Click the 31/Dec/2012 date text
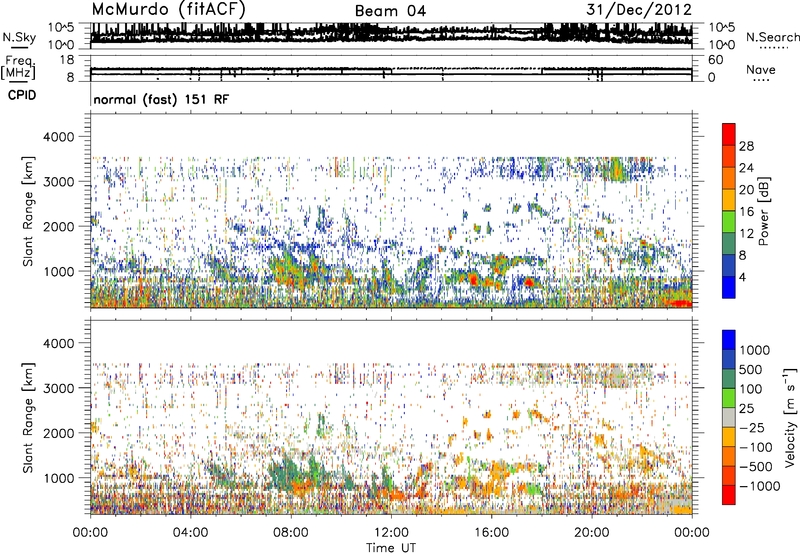This screenshot has height=554, width=800. 639,9
